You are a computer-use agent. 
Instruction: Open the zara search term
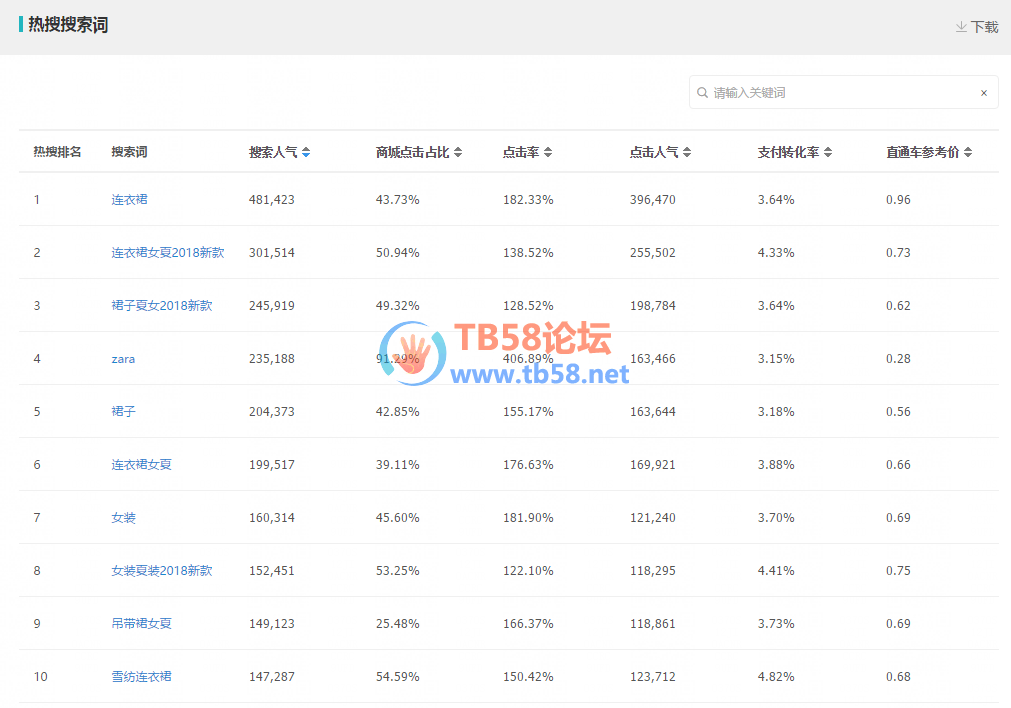(123, 359)
